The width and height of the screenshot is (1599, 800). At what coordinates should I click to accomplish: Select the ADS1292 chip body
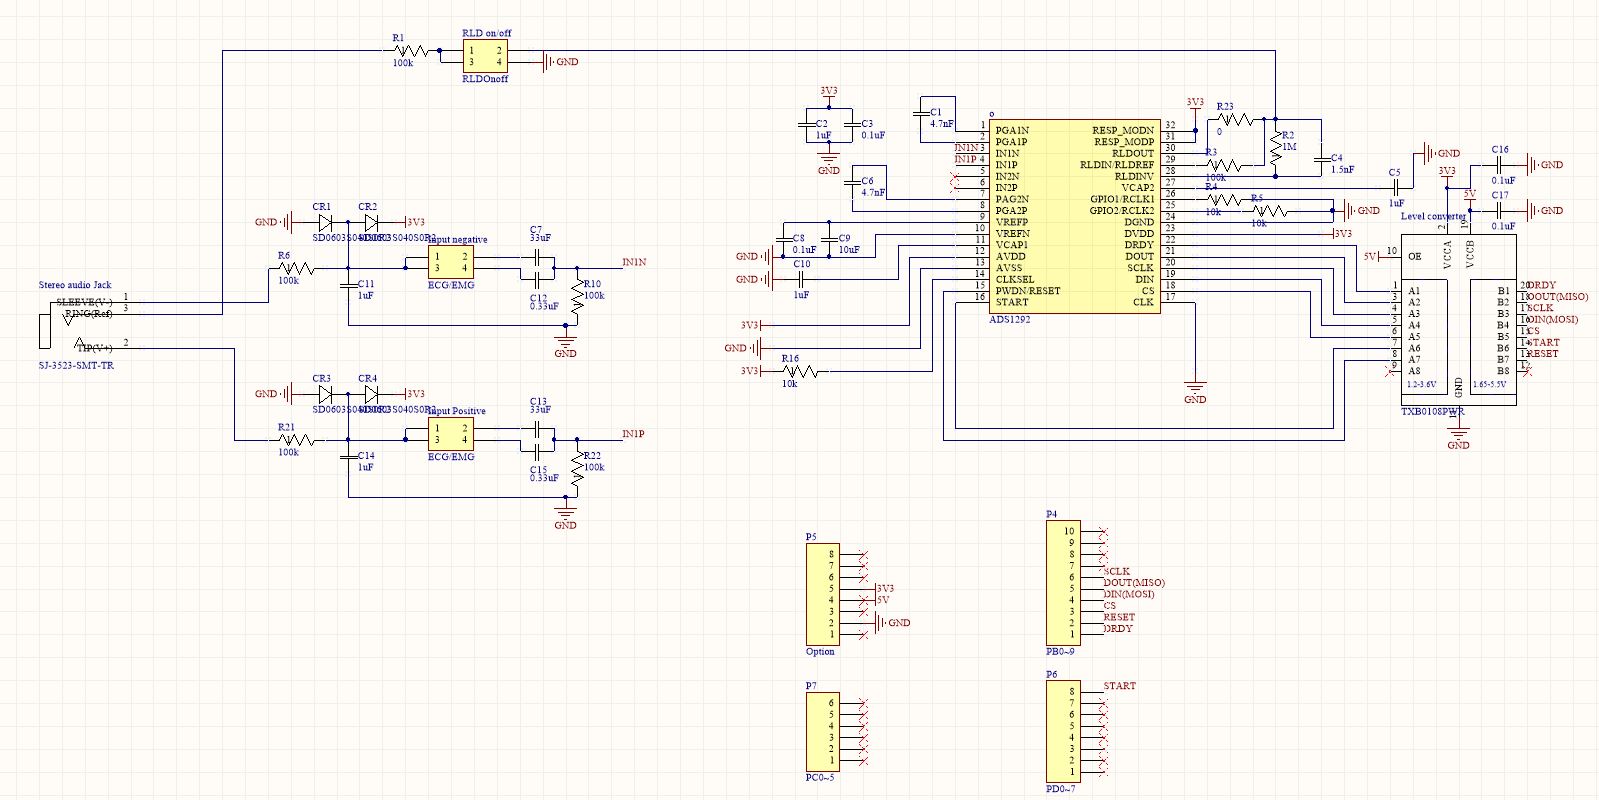1075,216
